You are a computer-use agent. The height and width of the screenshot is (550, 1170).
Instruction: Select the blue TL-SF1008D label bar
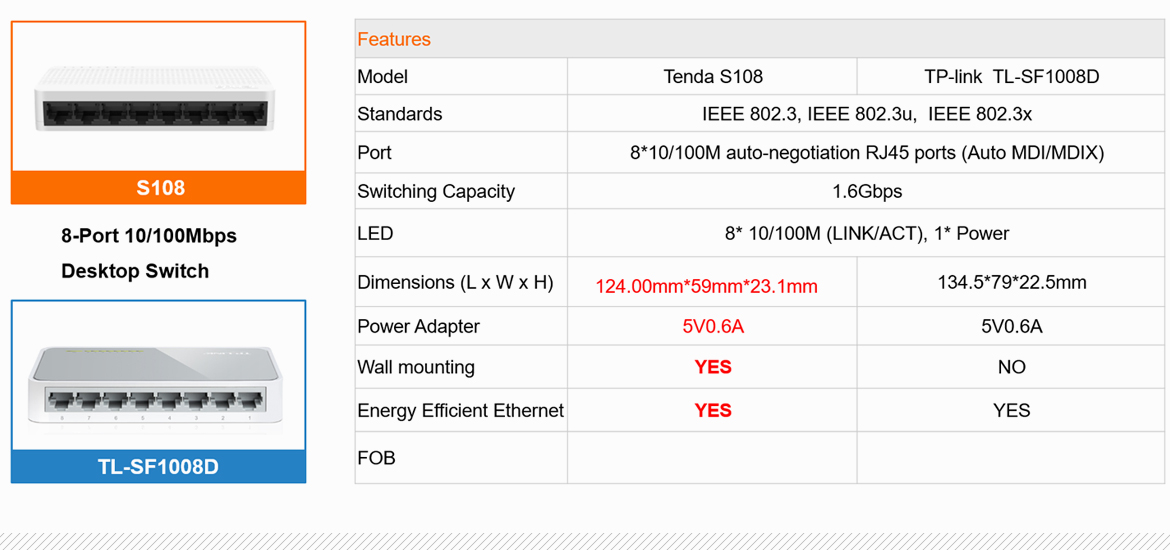[x=159, y=467]
